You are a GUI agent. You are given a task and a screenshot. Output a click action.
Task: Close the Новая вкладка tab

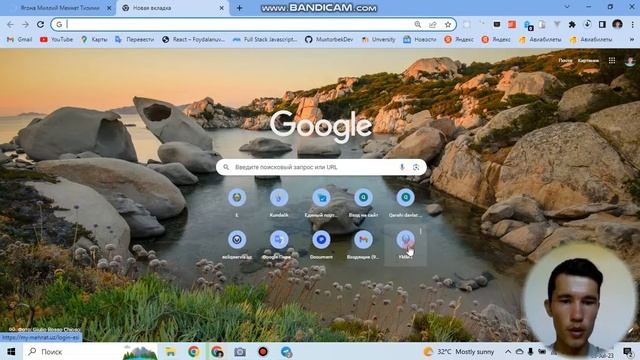pos(222,8)
